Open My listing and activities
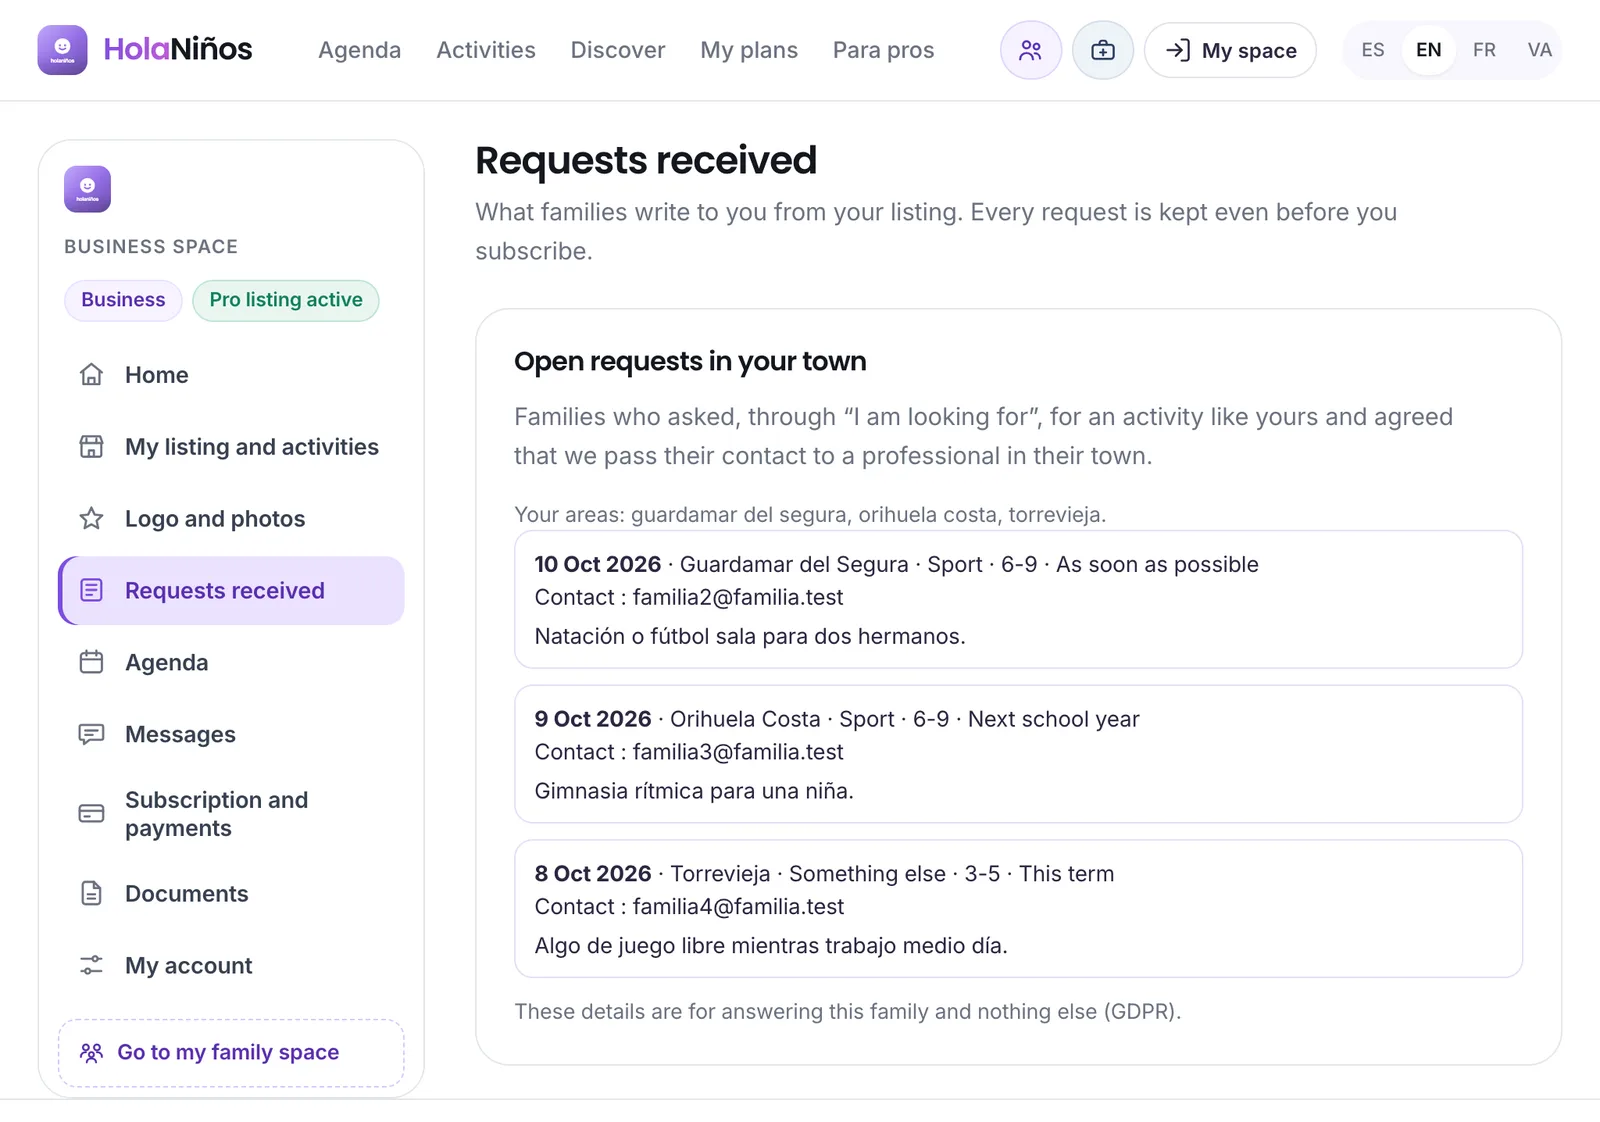 [231, 447]
